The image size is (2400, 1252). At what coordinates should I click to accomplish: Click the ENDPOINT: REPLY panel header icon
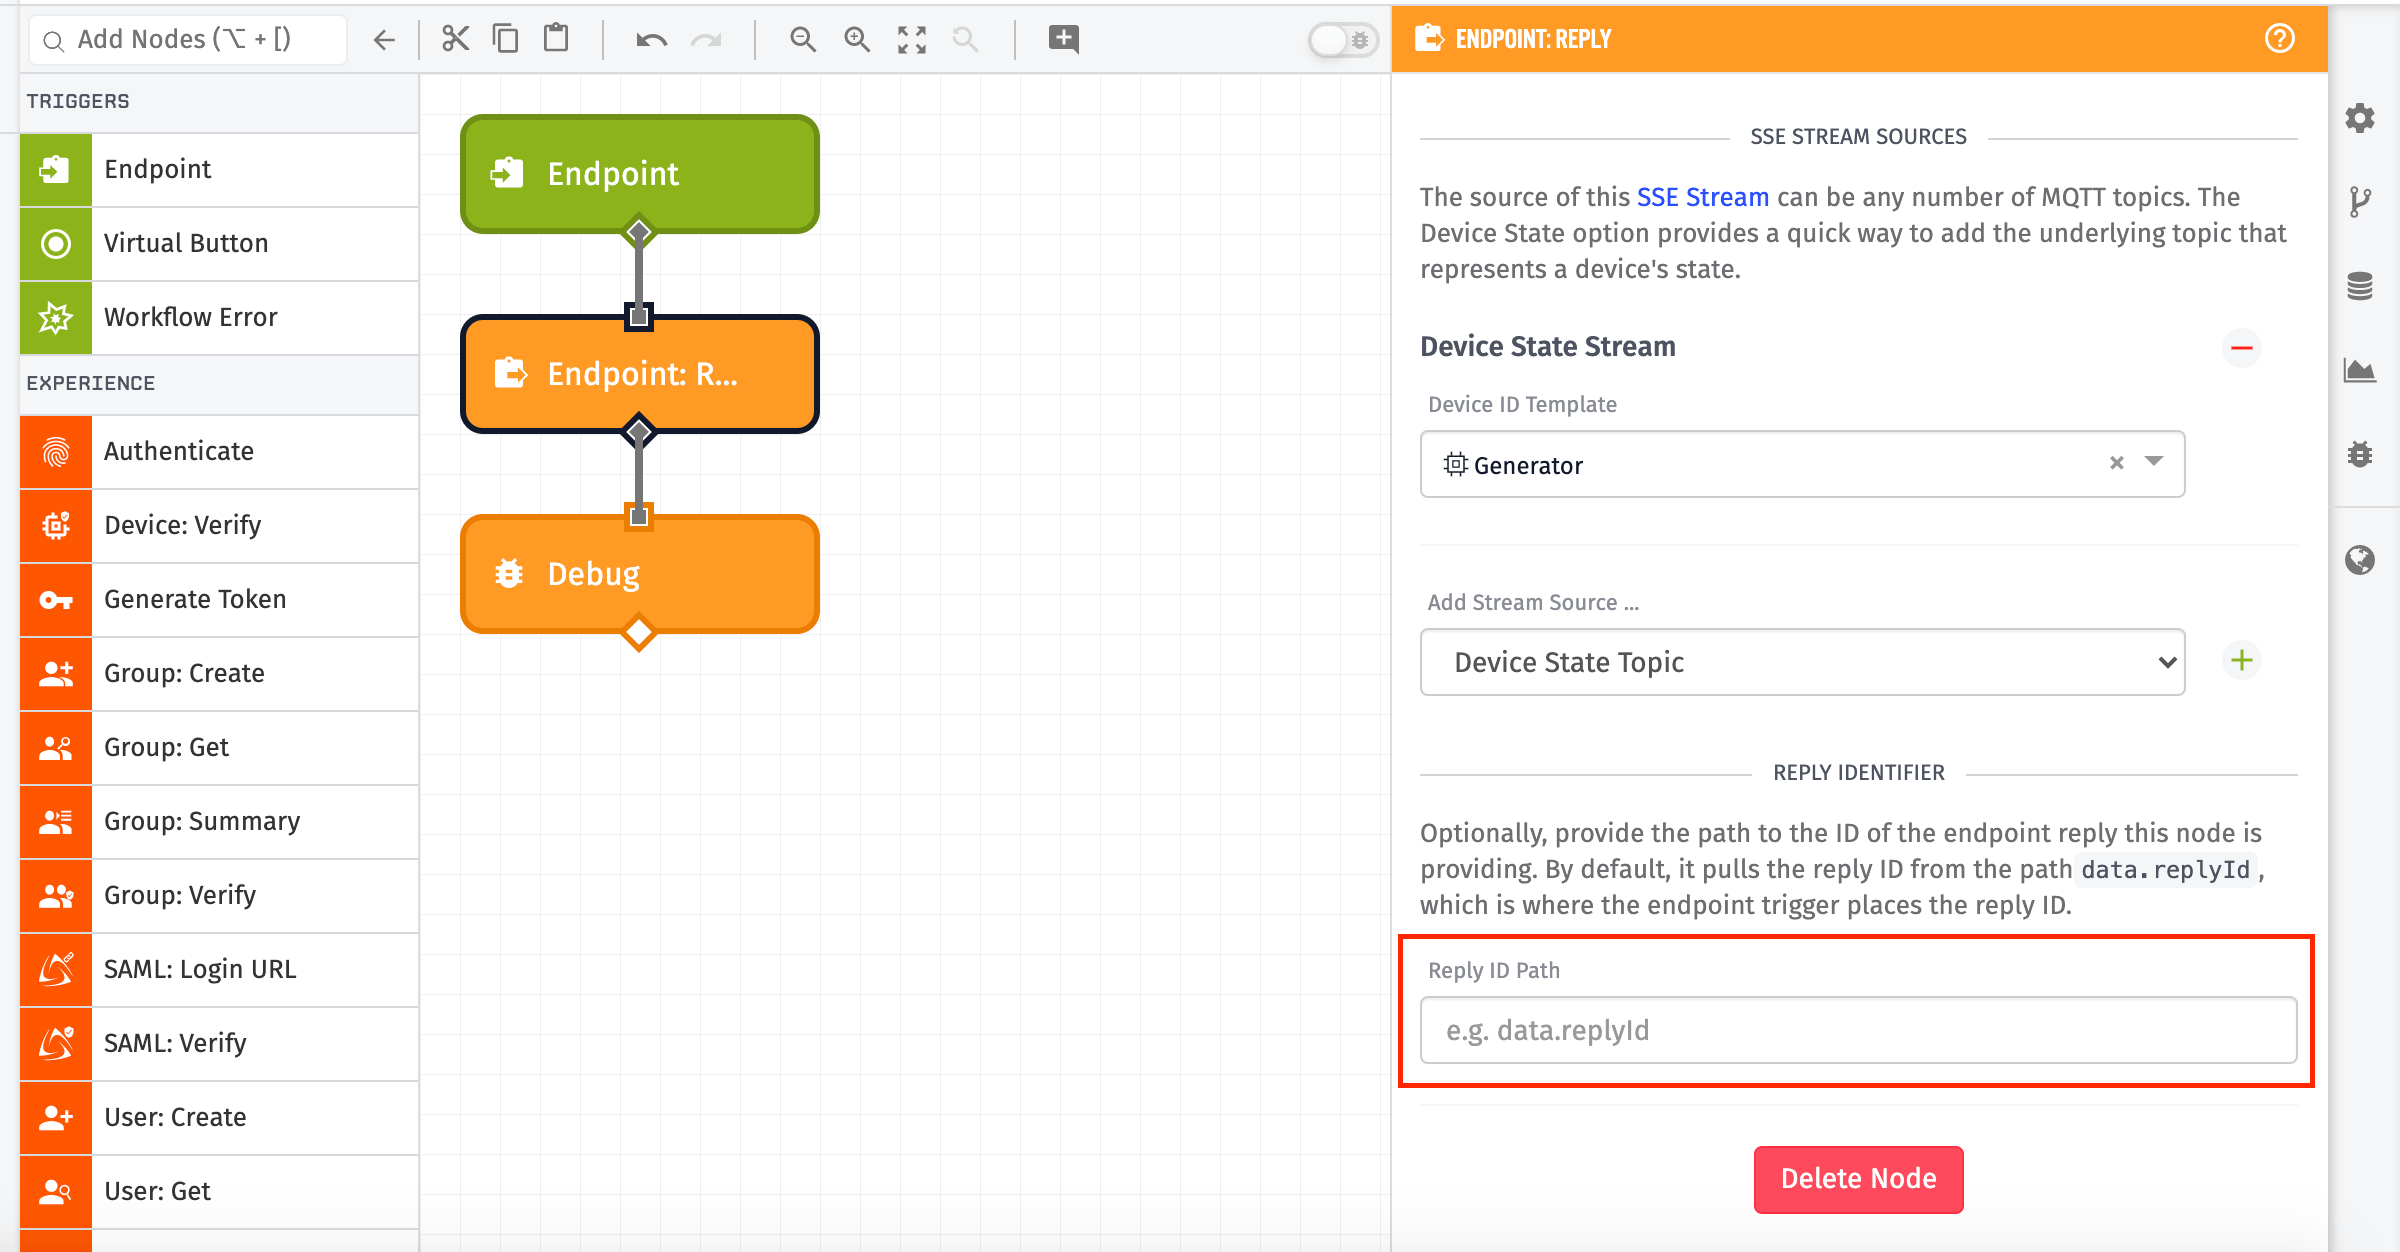pyautogui.click(x=1429, y=39)
